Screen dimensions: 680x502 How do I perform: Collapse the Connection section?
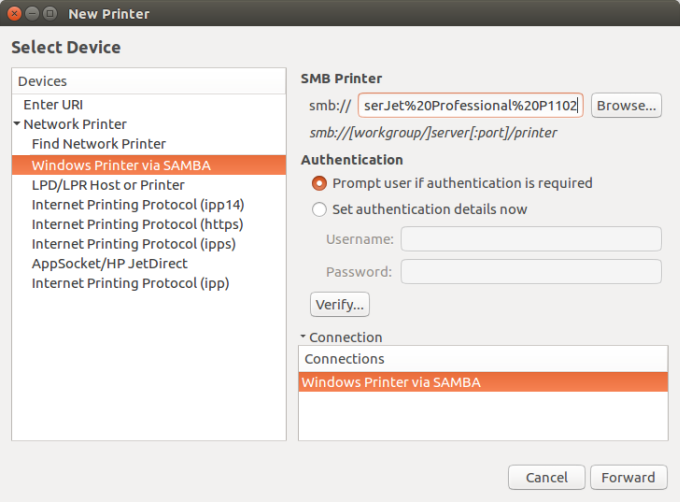[x=303, y=338]
